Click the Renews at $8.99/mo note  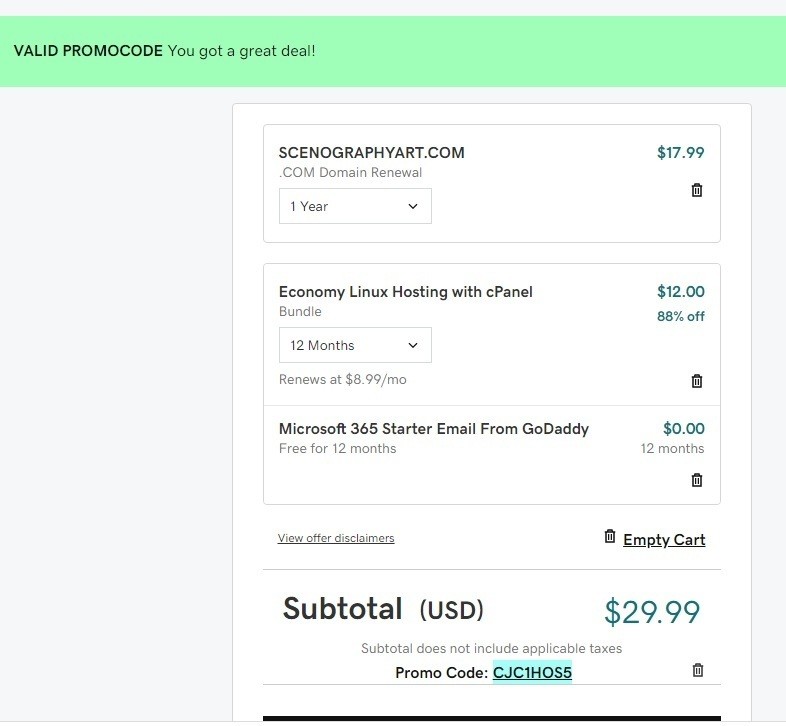342,380
